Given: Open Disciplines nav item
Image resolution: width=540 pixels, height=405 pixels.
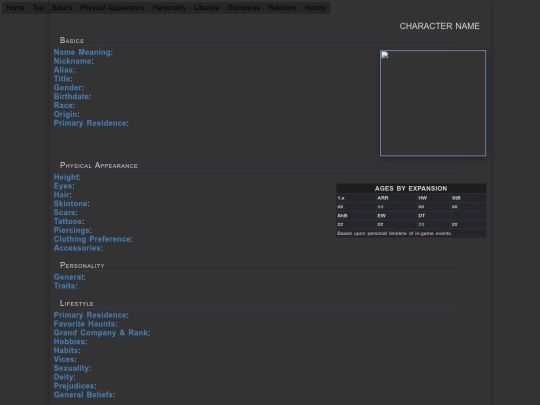Looking at the screenshot, I should click(243, 8).
